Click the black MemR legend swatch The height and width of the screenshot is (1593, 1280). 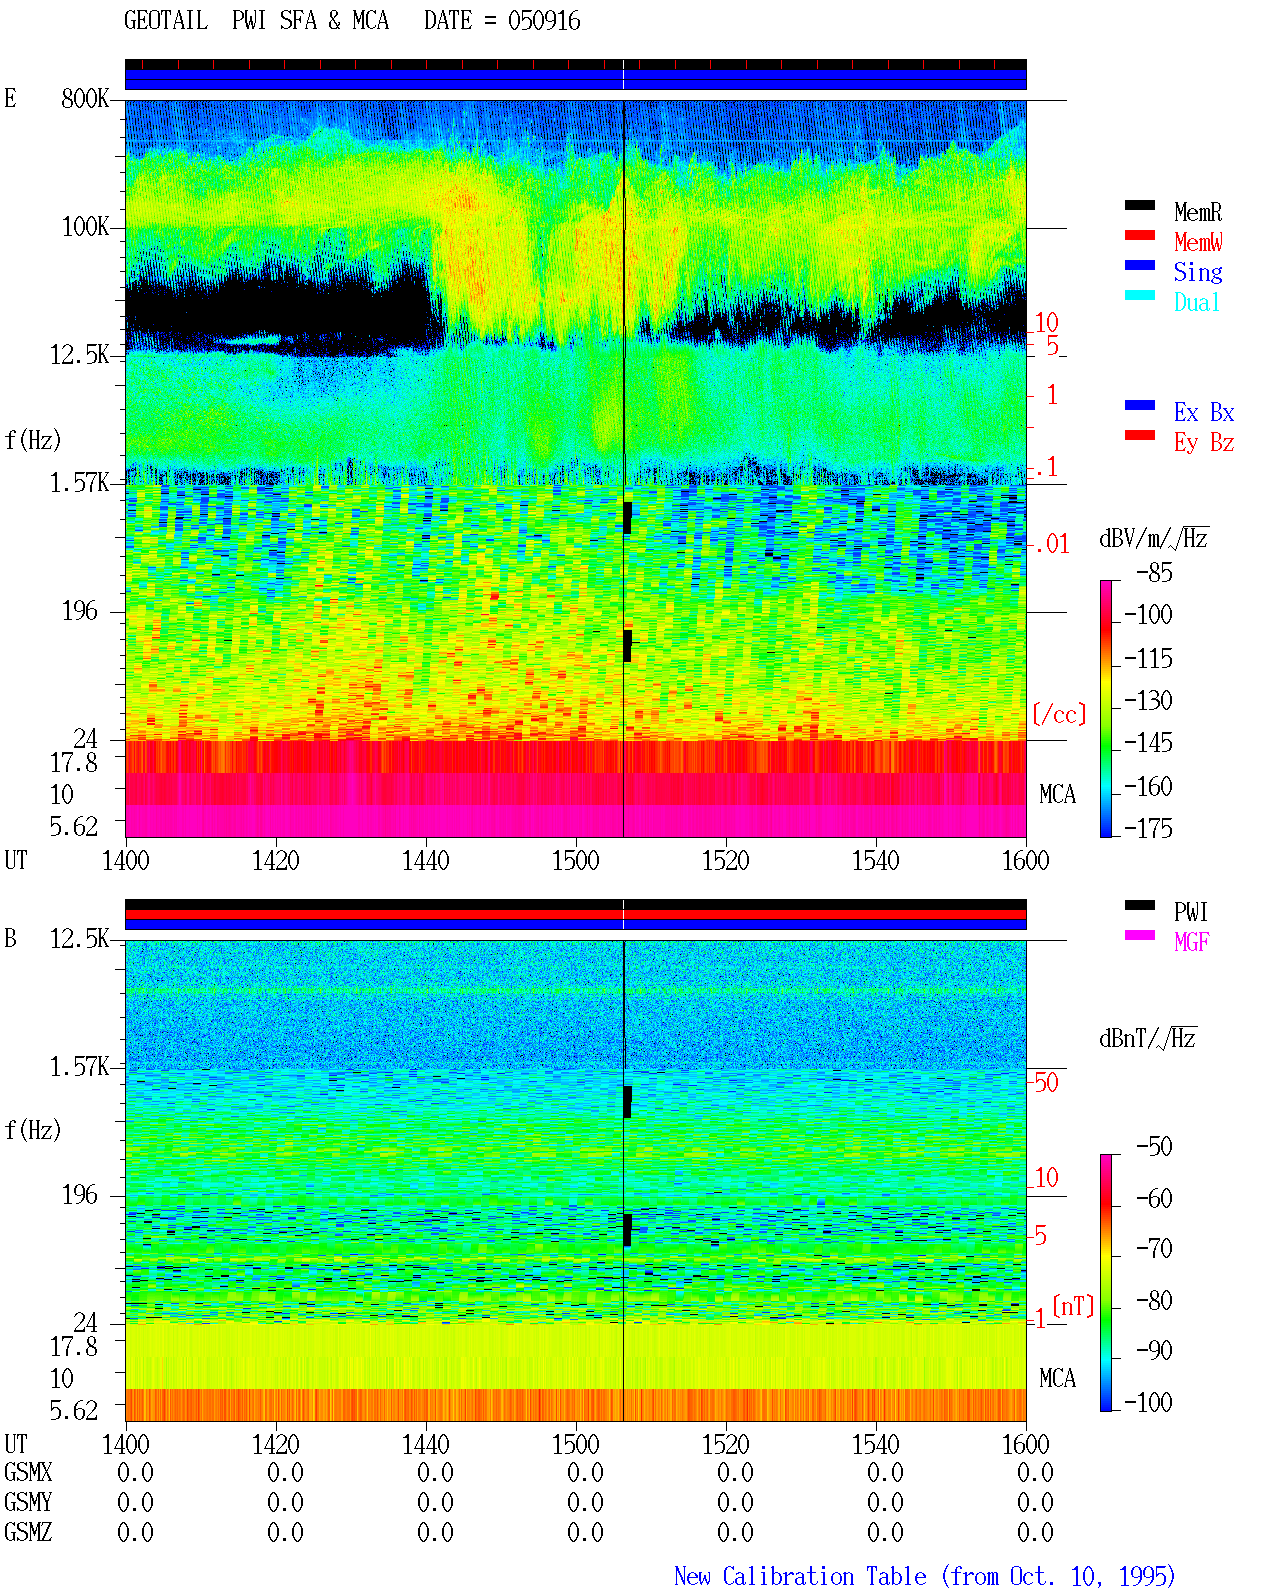[1140, 205]
